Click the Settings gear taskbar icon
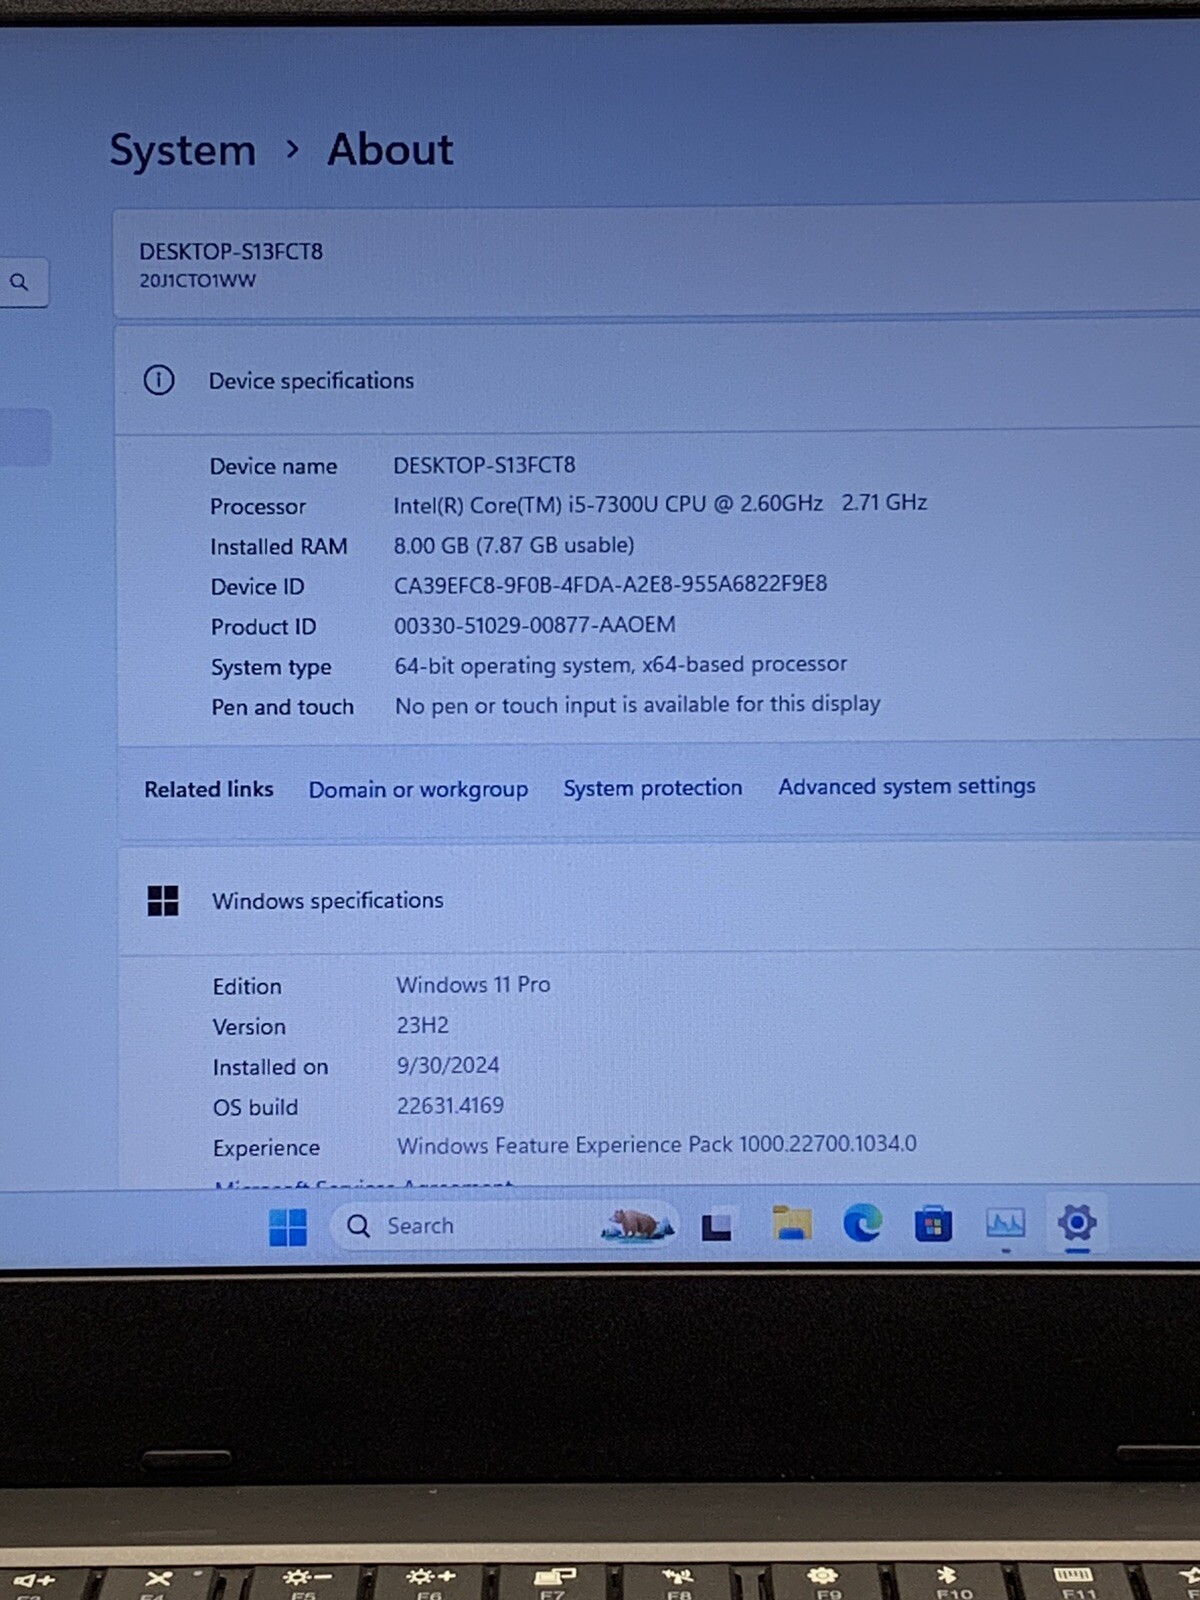The image size is (1200, 1600). [x=1077, y=1222]
